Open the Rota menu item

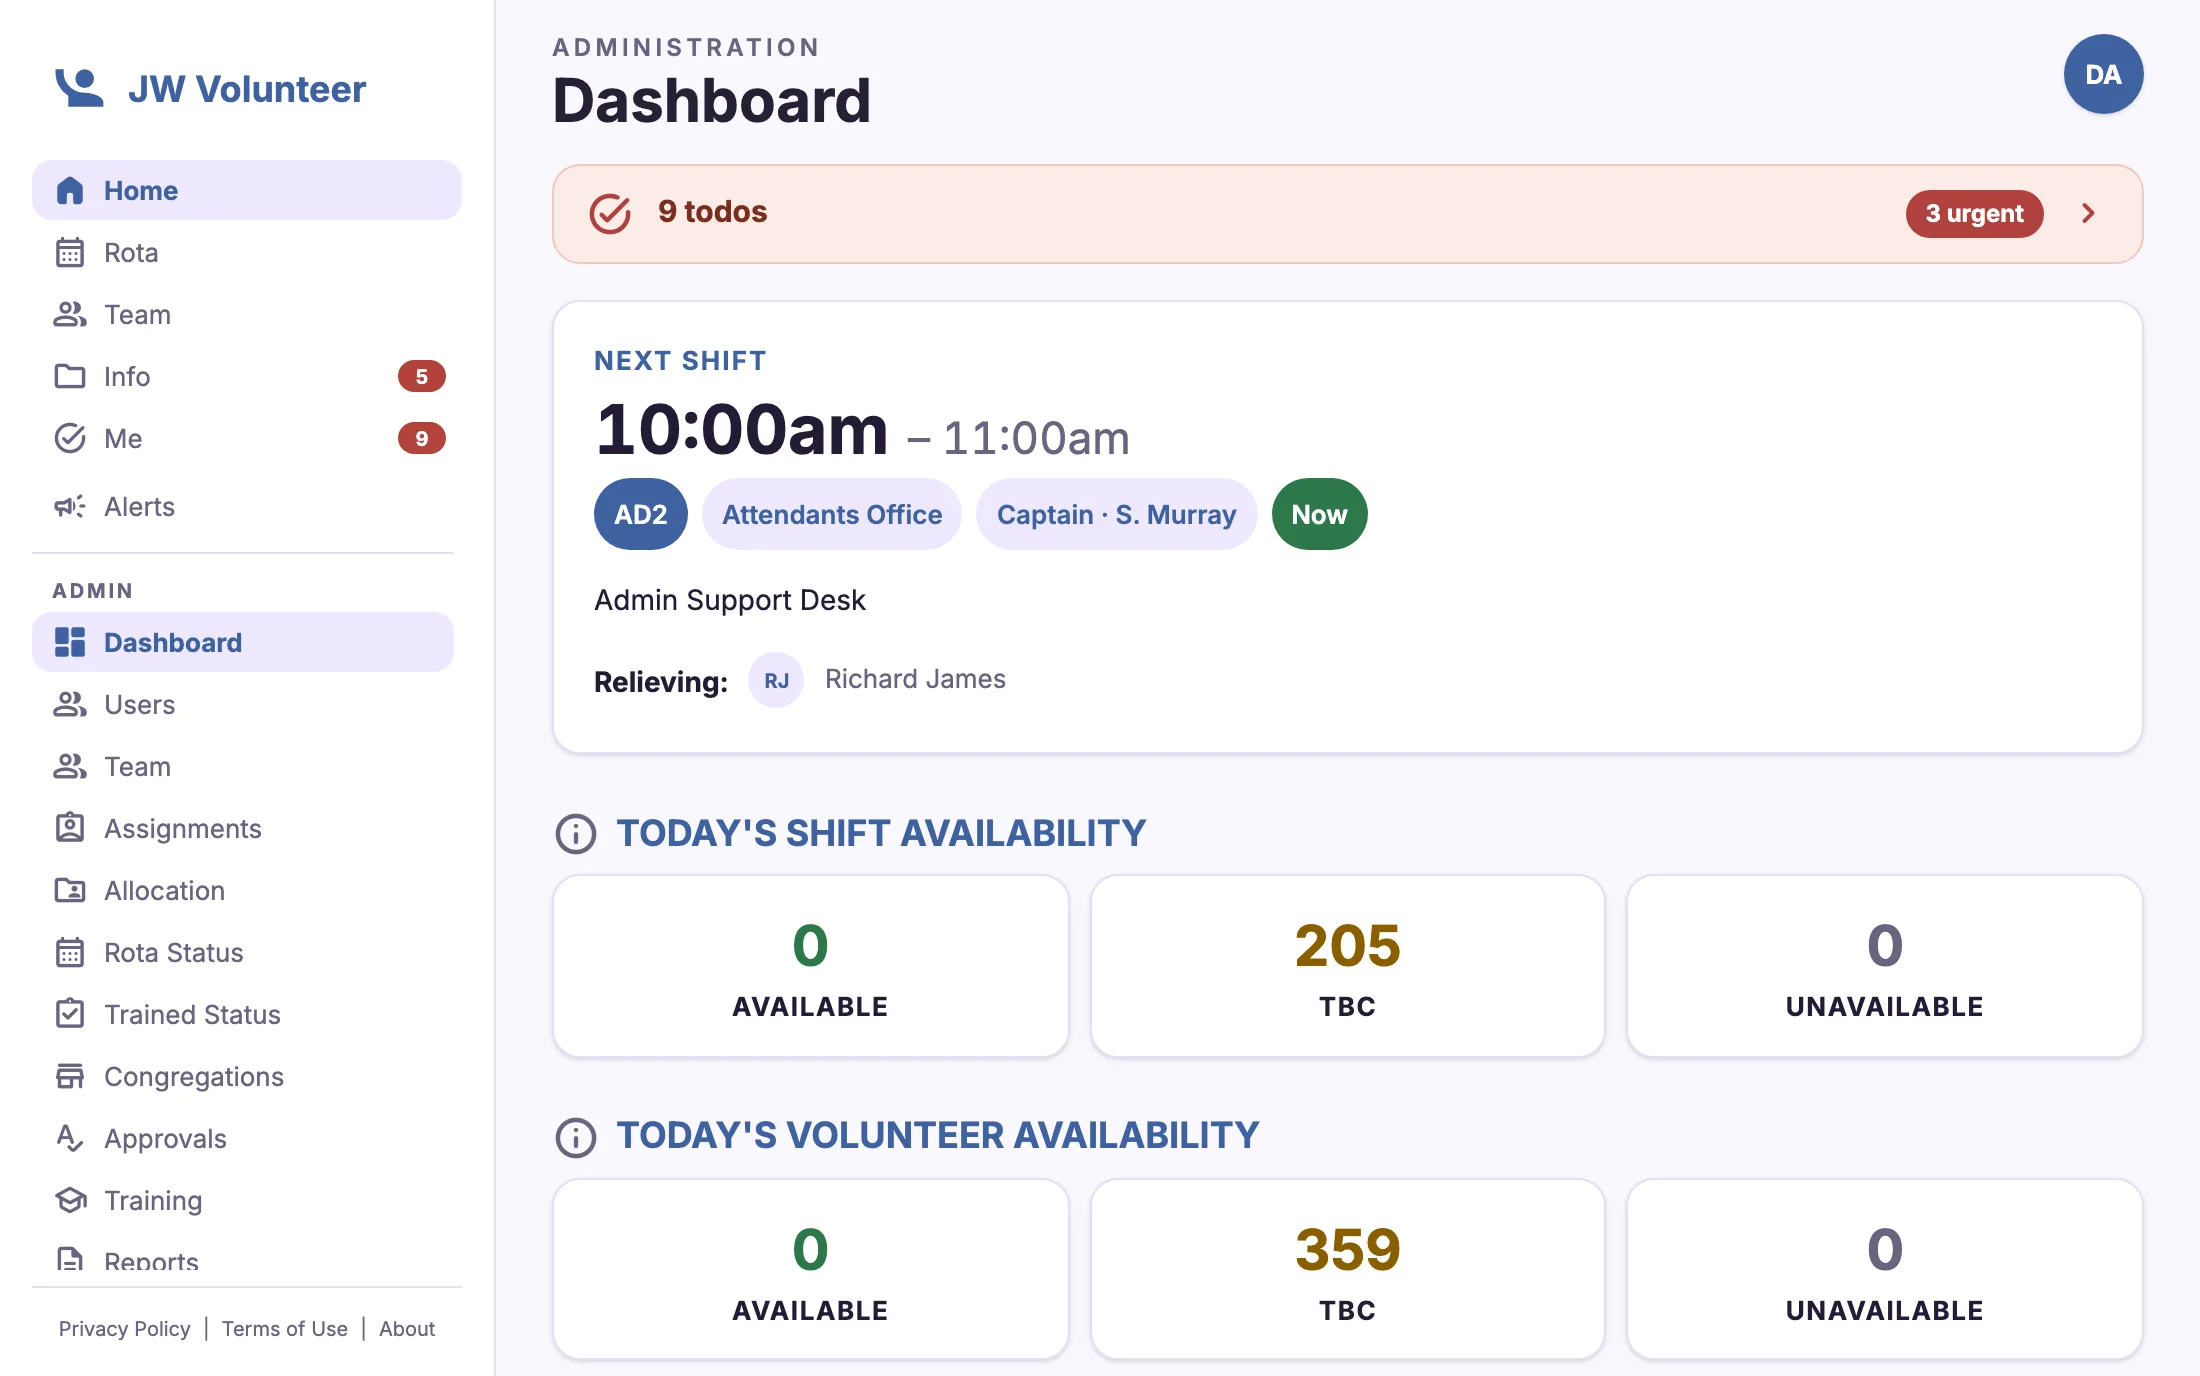tap(247, 252)
